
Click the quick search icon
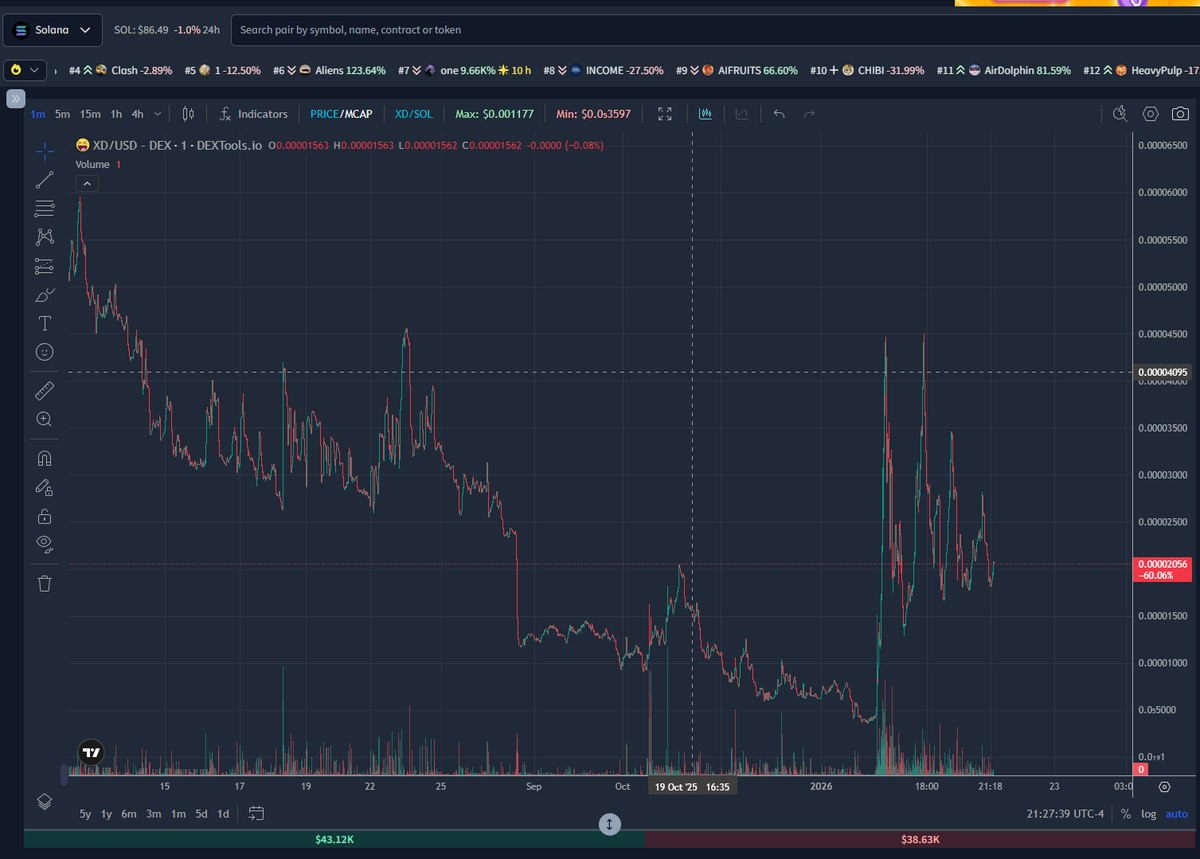click(x=1121, y=114)
